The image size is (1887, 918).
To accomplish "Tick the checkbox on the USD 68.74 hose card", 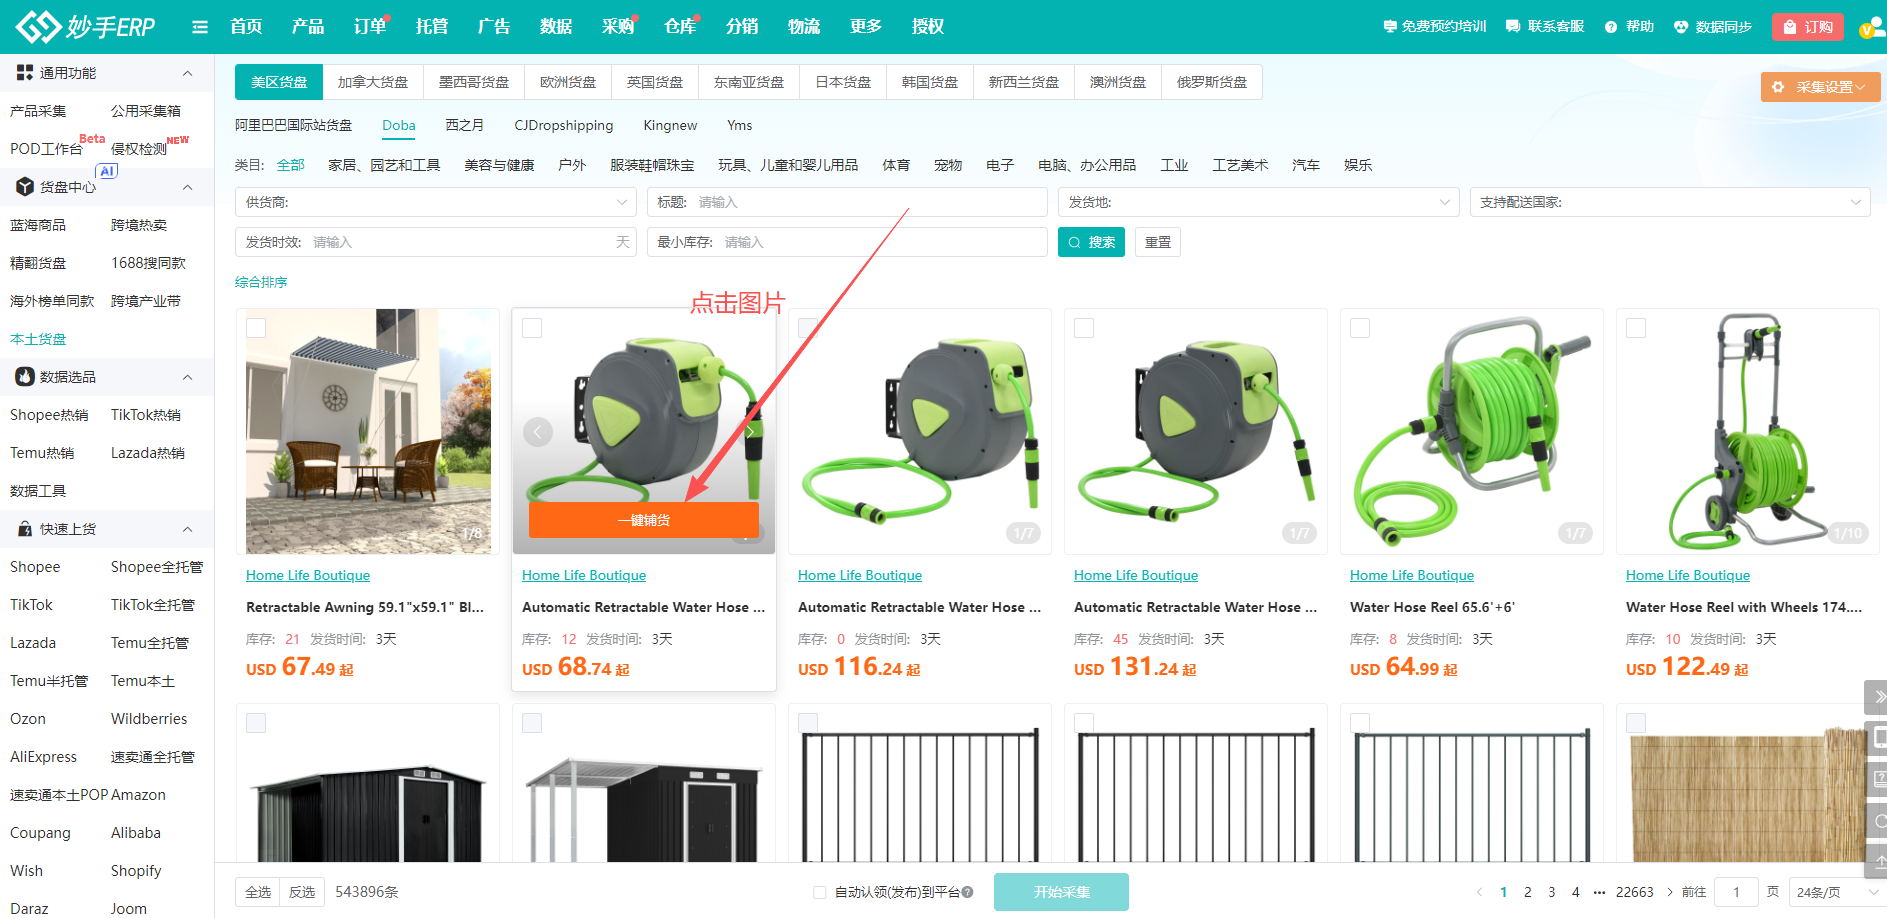I will click(x=532, y=328).
